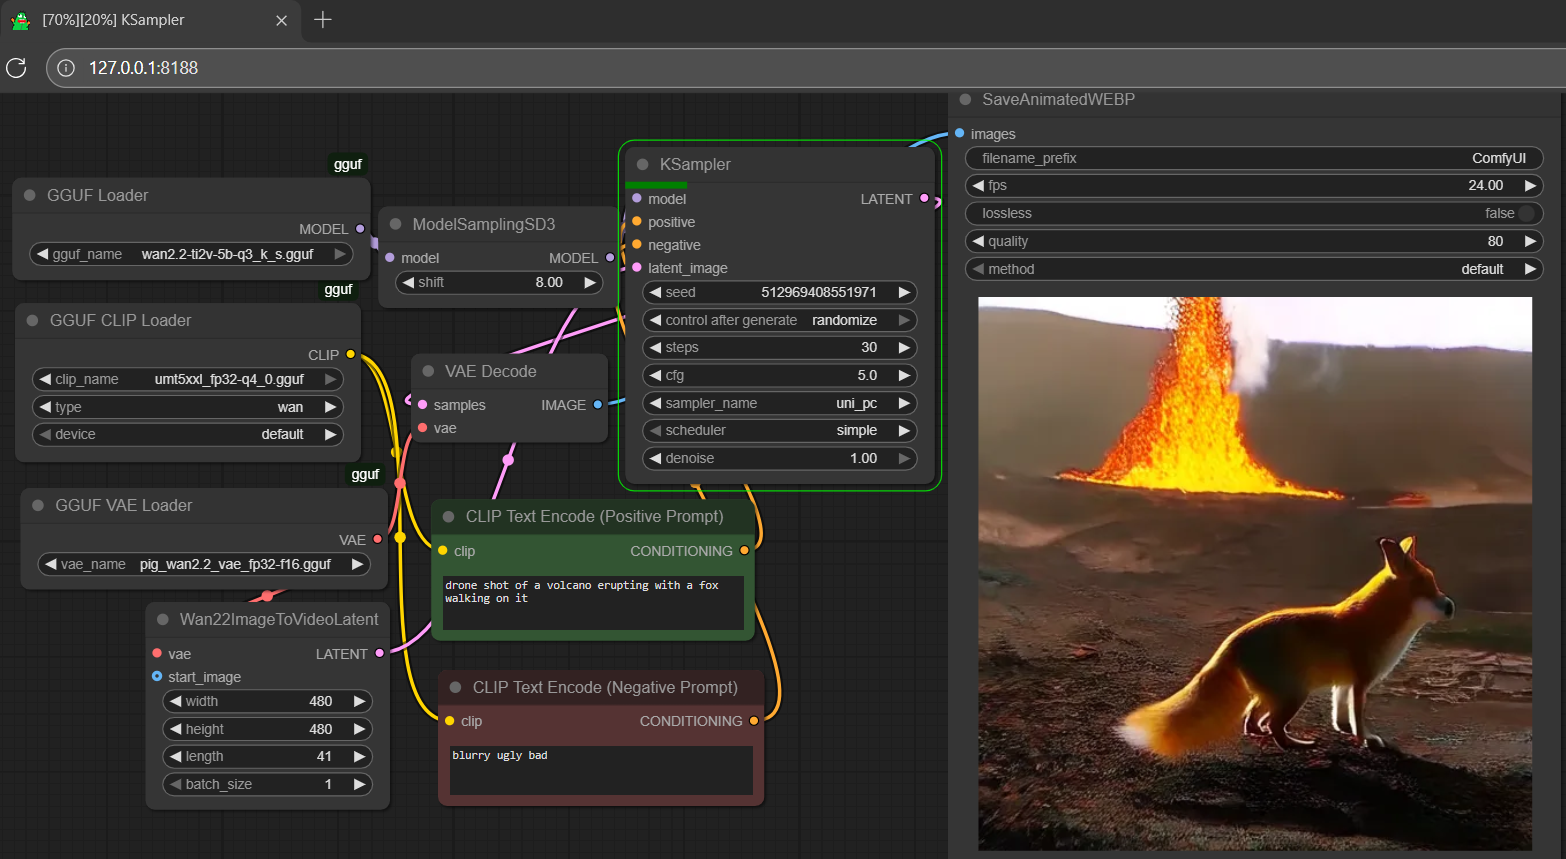Click the site information icon in address bar
This screenshot has width=1566, height=859.
[66, 68]
